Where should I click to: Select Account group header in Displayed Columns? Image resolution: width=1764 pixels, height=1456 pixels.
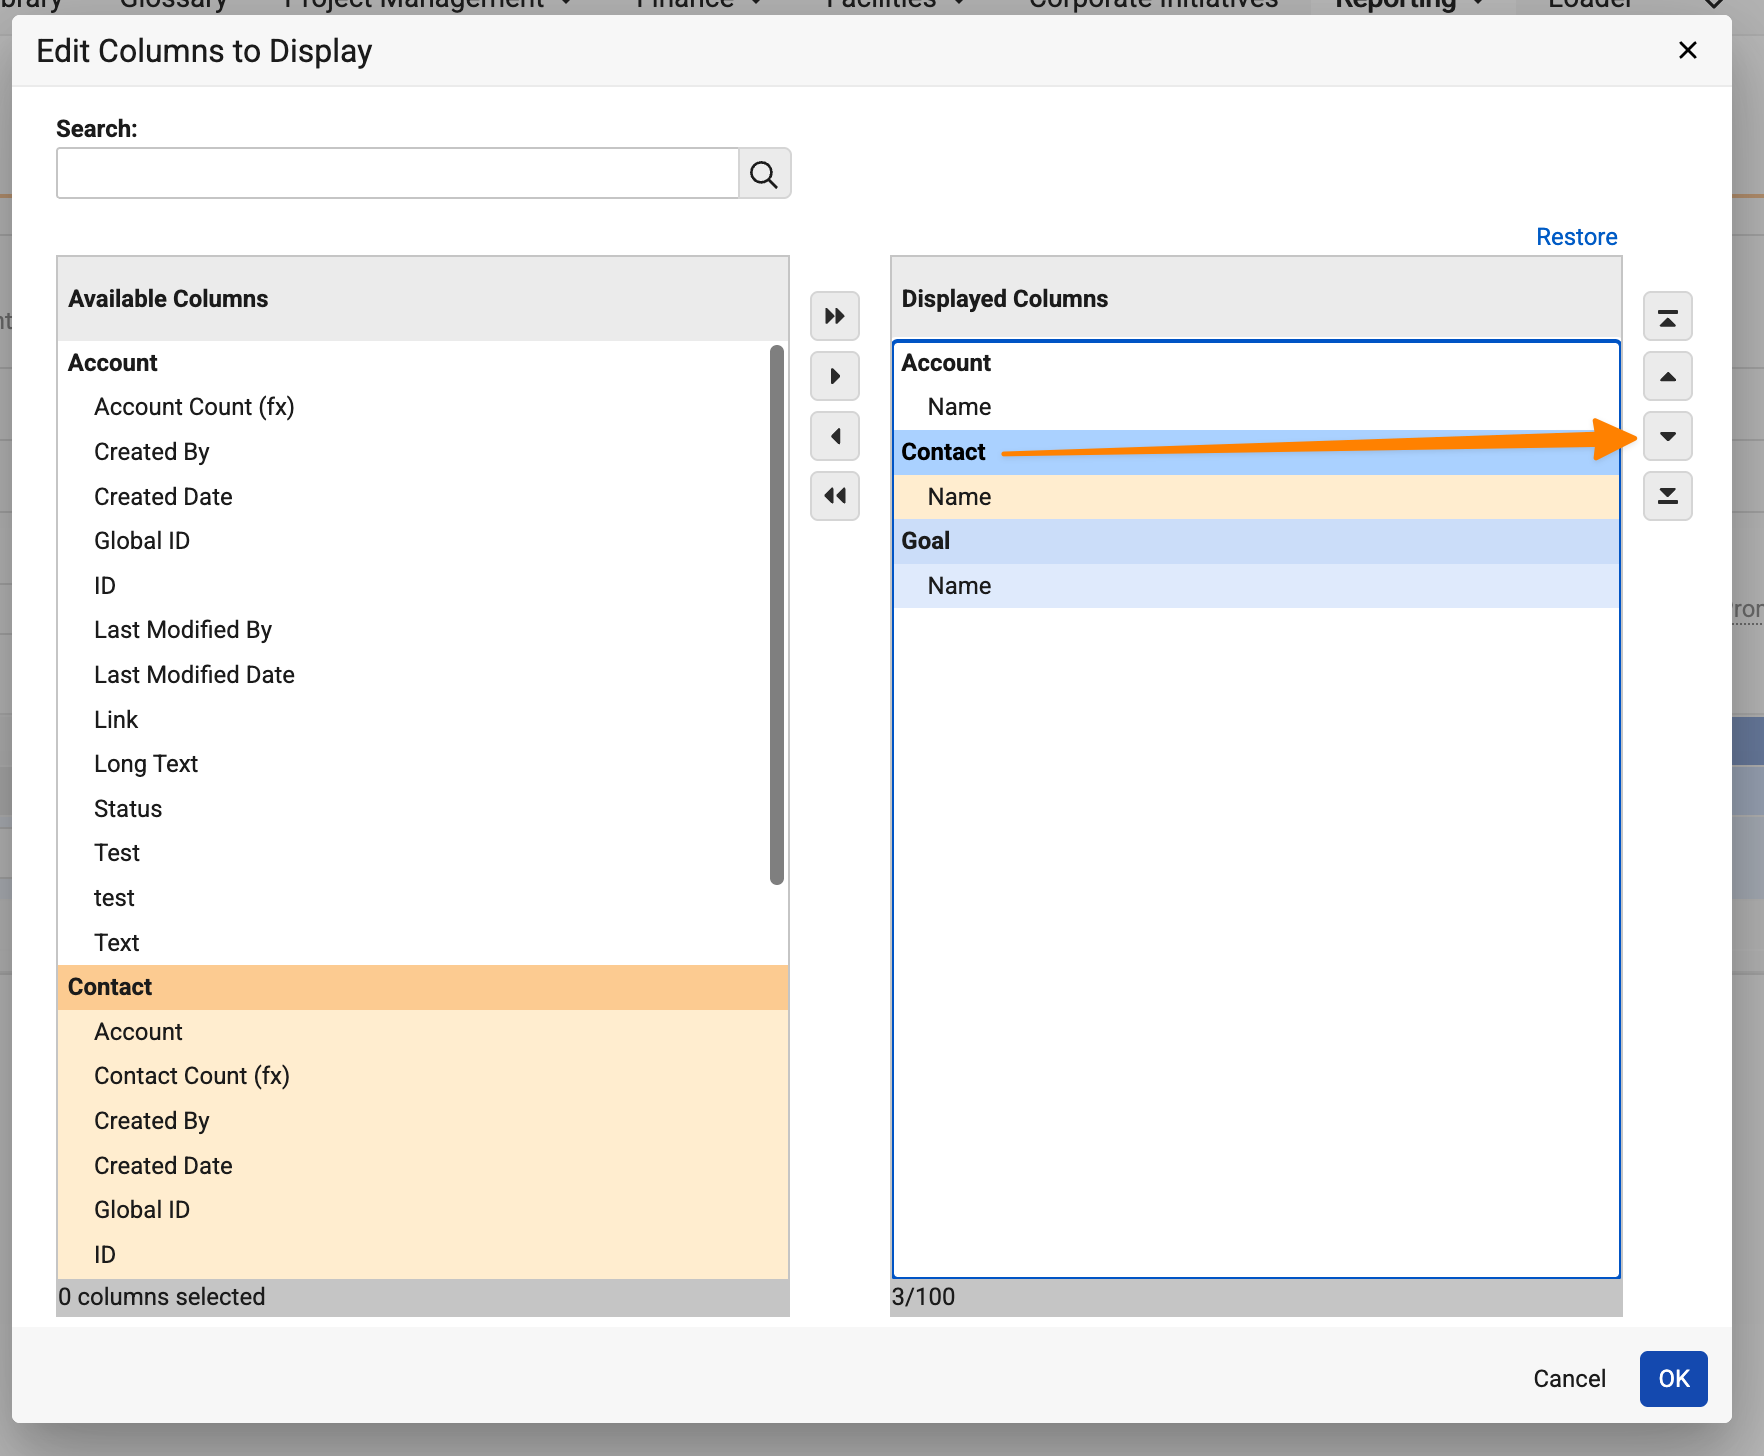(1256, 363)
